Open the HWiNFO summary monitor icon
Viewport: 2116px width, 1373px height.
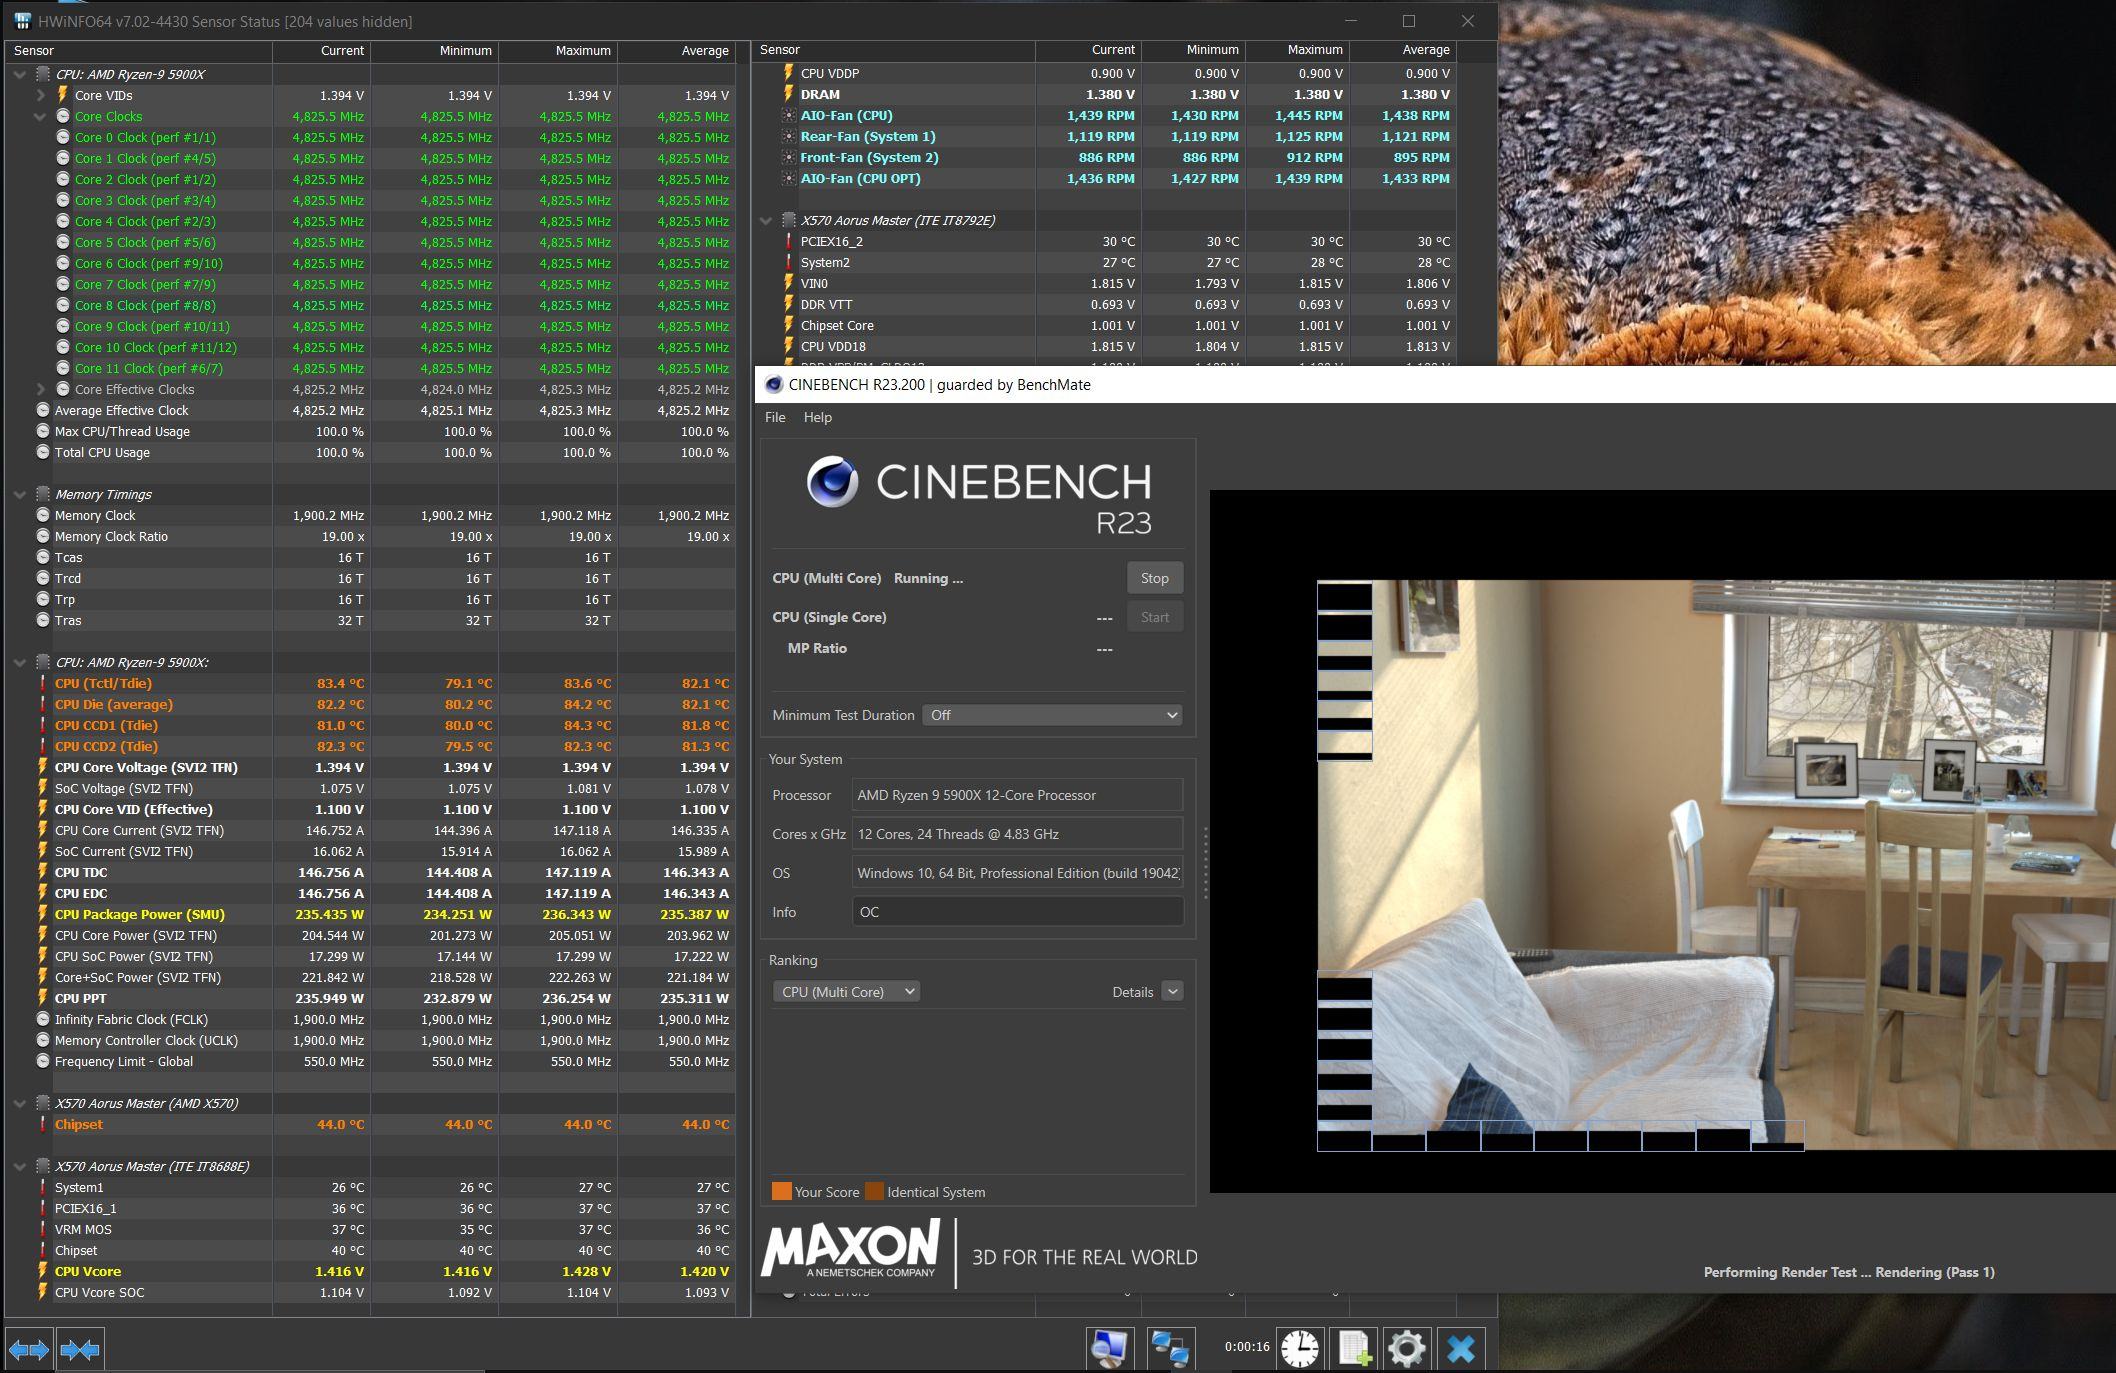pyautogui.click(x=1110, y=1348)
